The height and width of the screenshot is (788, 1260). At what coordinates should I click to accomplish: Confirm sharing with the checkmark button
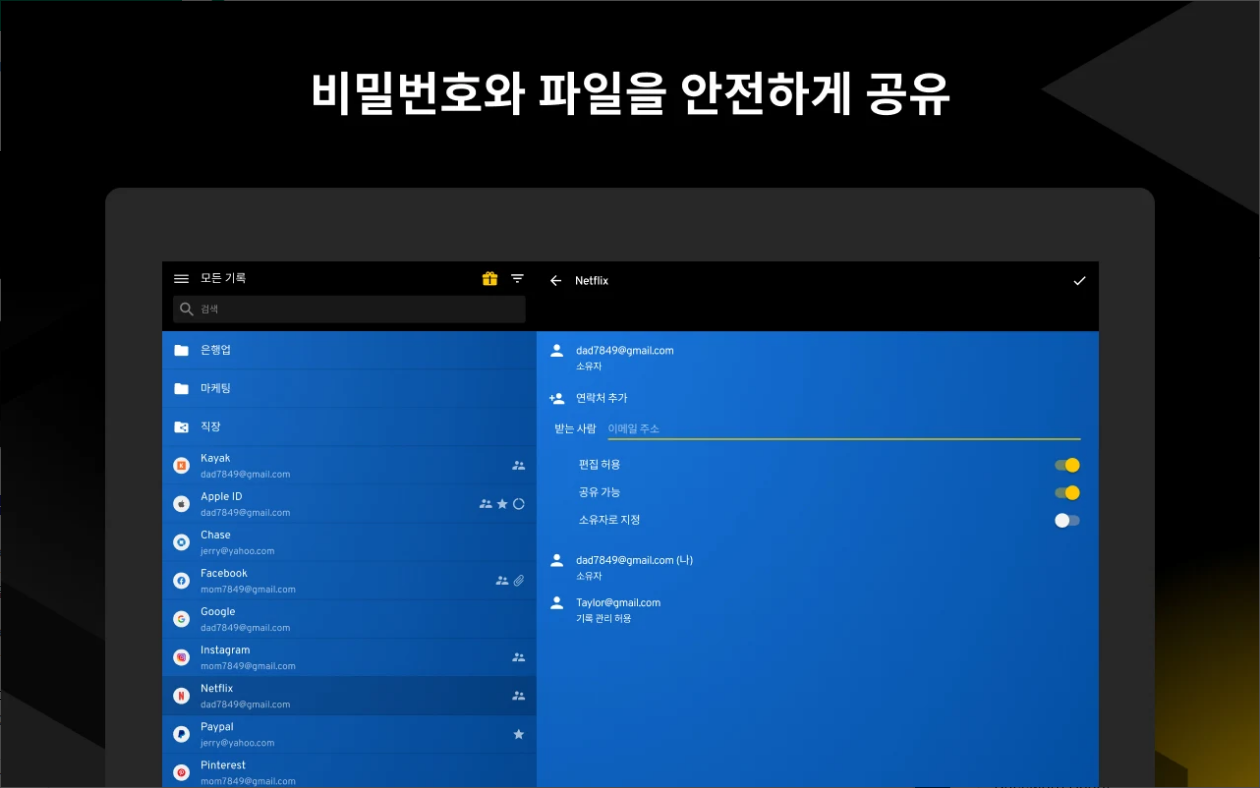[x=1078, y=281]
